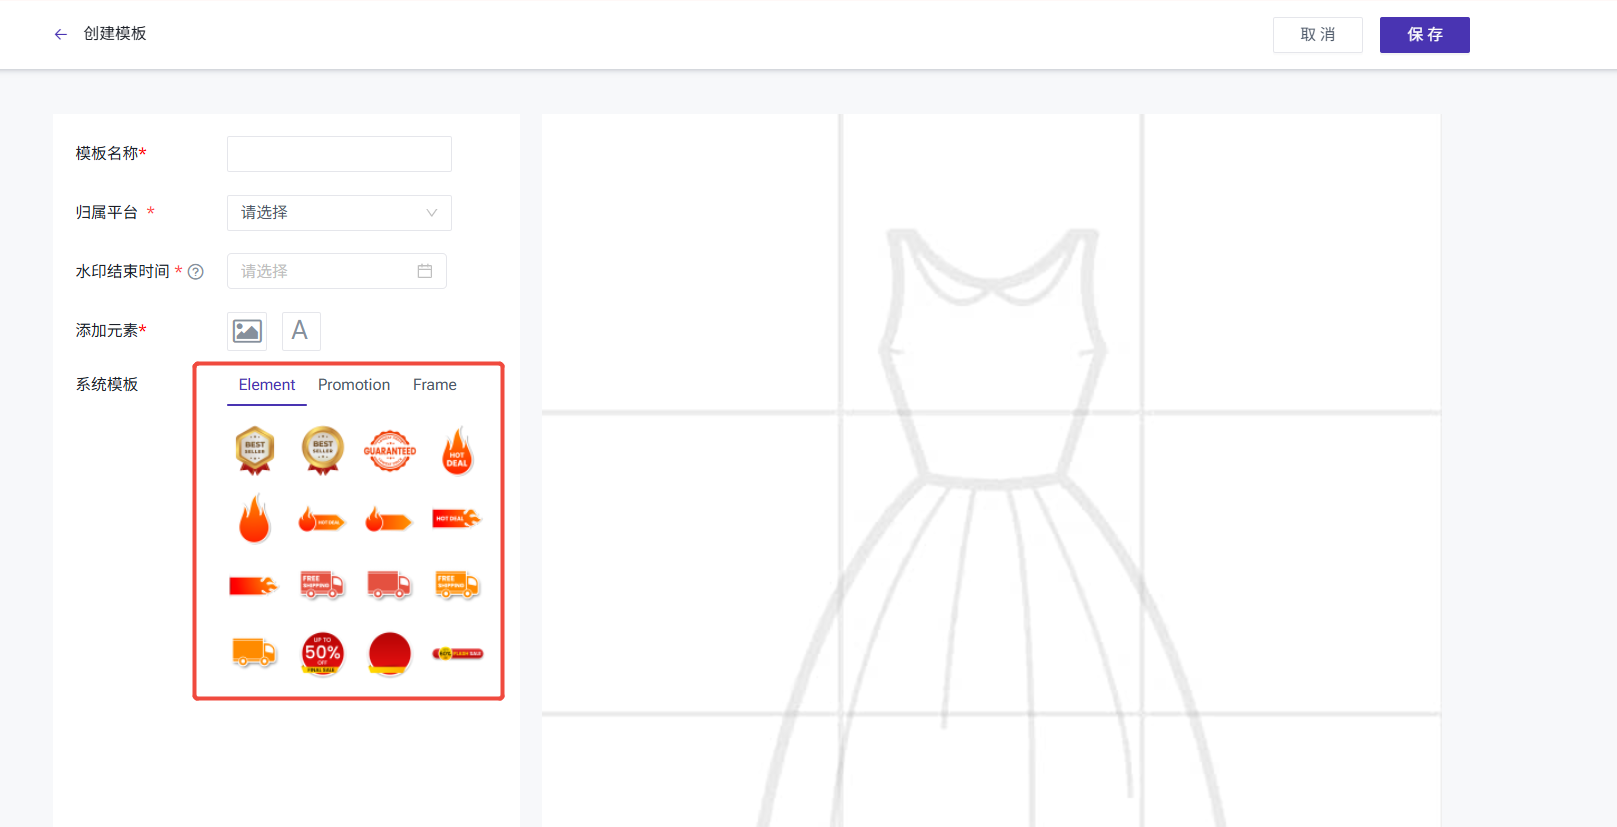The width and height of the screenshot is (1617, 827).
Task: Choose the round gold Best Seller badge
Action: 322,450
